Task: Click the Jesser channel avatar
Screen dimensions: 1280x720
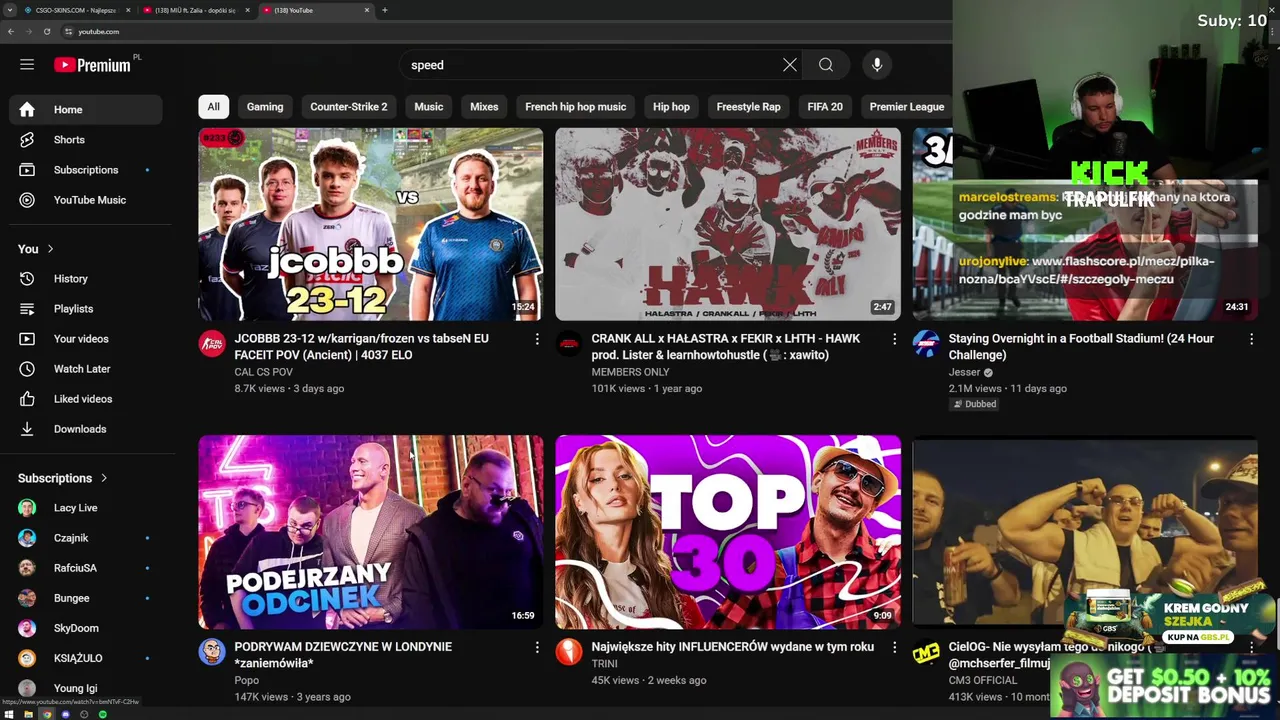Action: click(926, 344)
